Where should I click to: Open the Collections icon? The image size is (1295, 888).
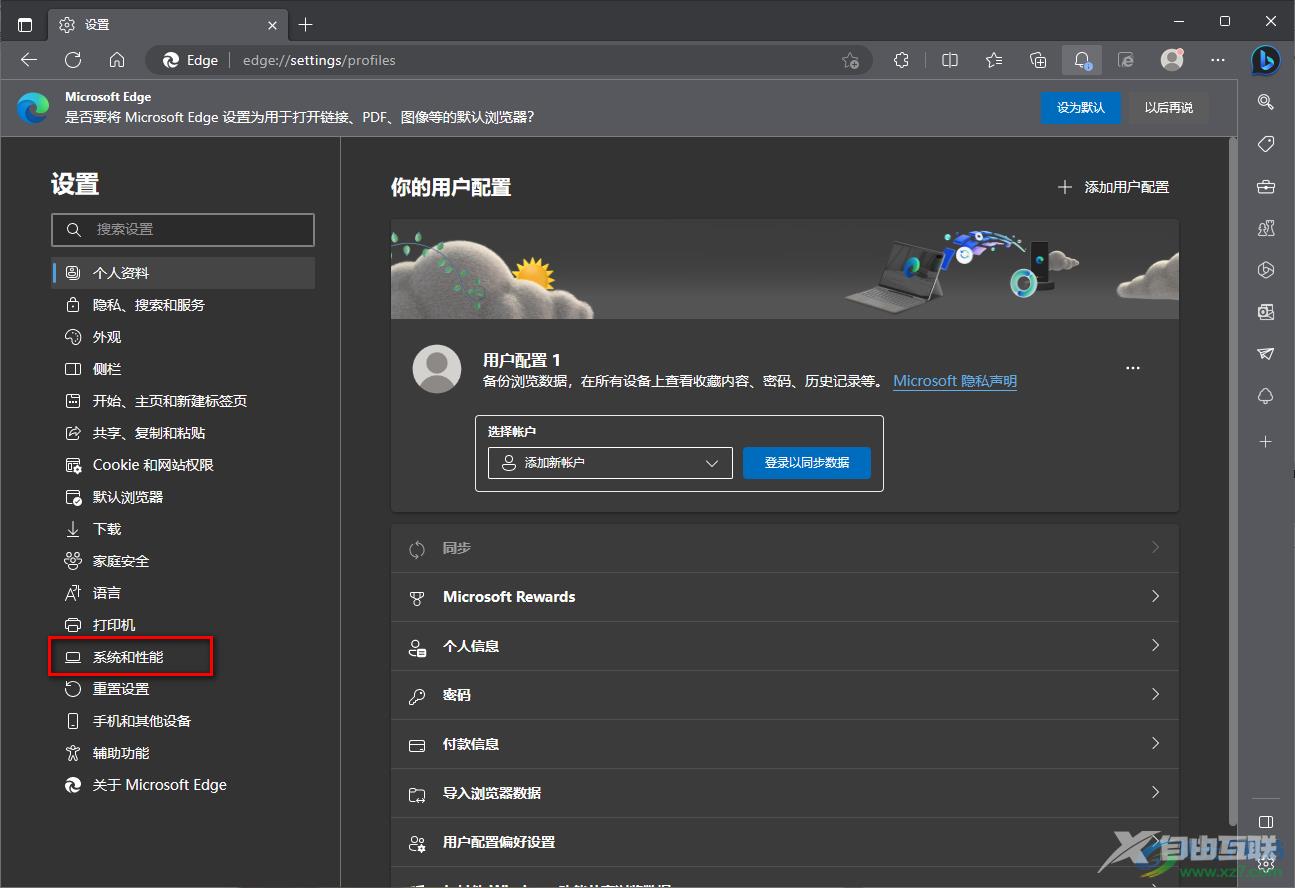(1038, 60)
